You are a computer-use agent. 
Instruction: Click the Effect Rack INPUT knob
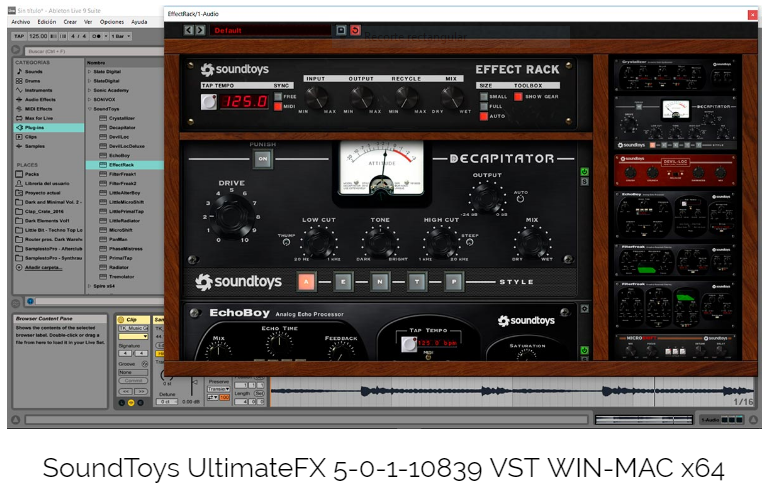click(x=316, y=97)
